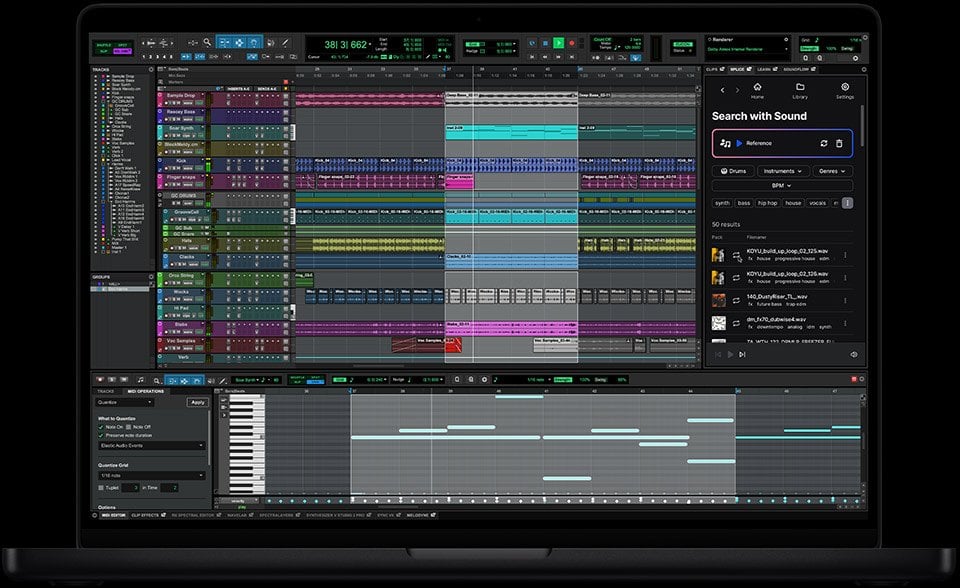Image resolution: width=960 pixels, height=588 pixels.
Task: Click the notation music-note icon in MIDI editor toolbar
Action: 141,380
